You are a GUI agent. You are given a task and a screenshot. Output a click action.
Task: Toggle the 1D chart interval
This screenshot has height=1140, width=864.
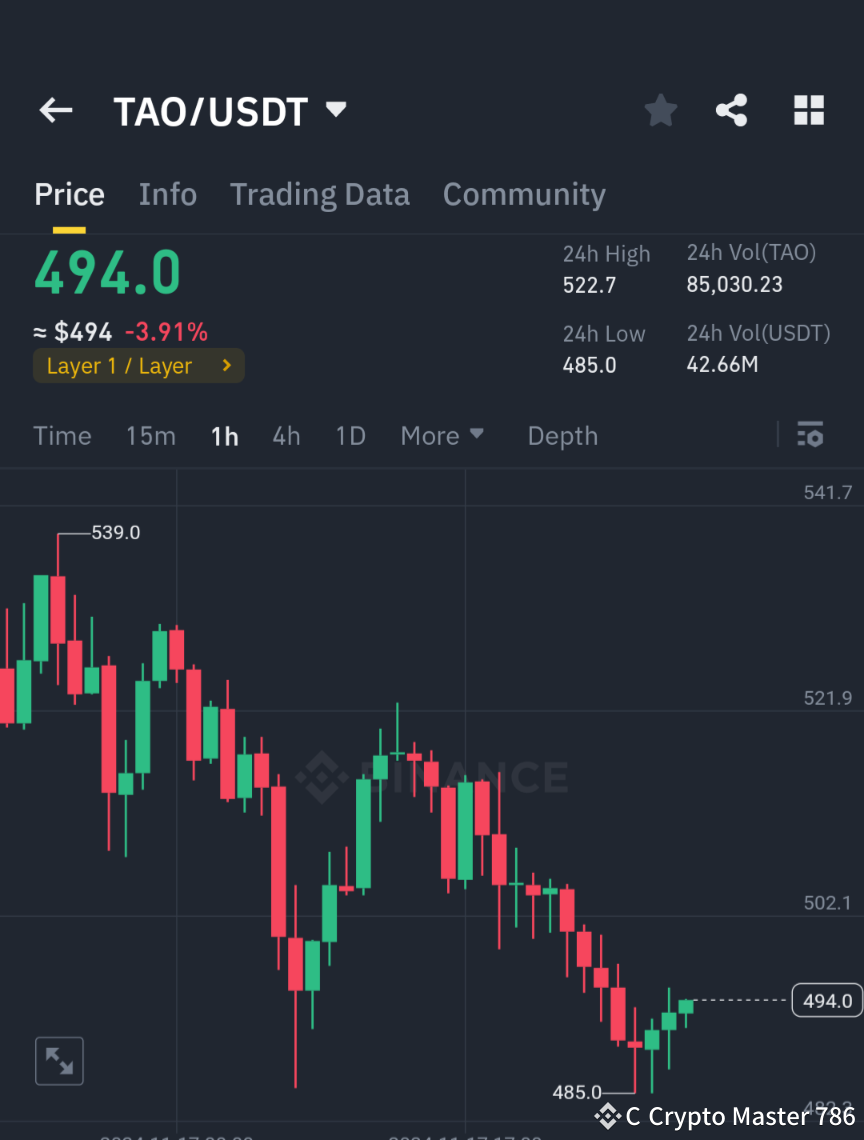point(350,435)
